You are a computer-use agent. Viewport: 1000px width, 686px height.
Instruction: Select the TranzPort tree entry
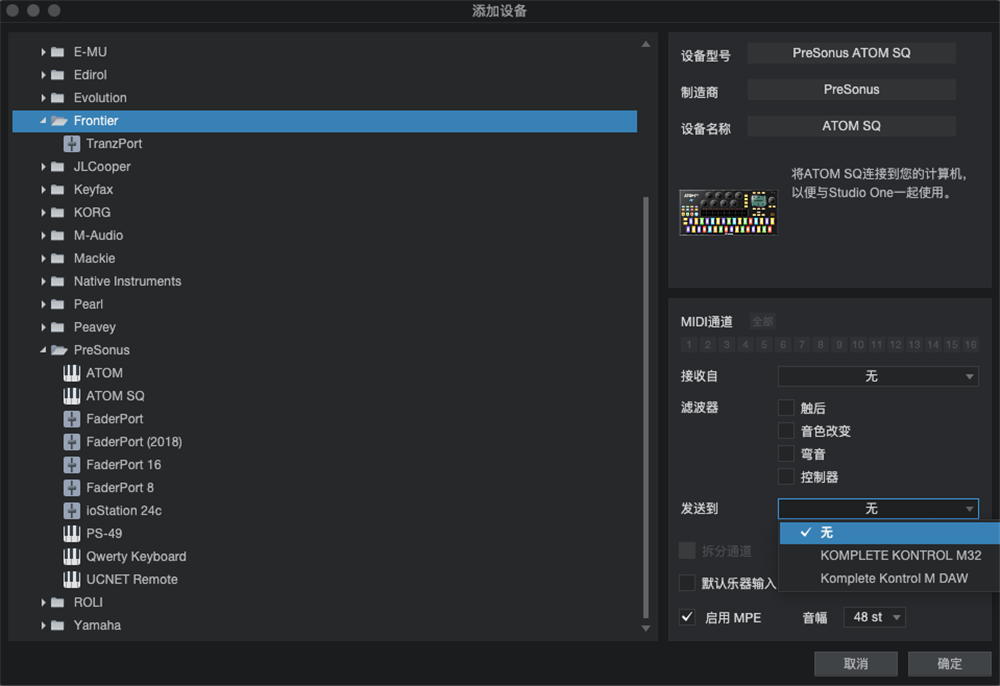tap(114, 143)
